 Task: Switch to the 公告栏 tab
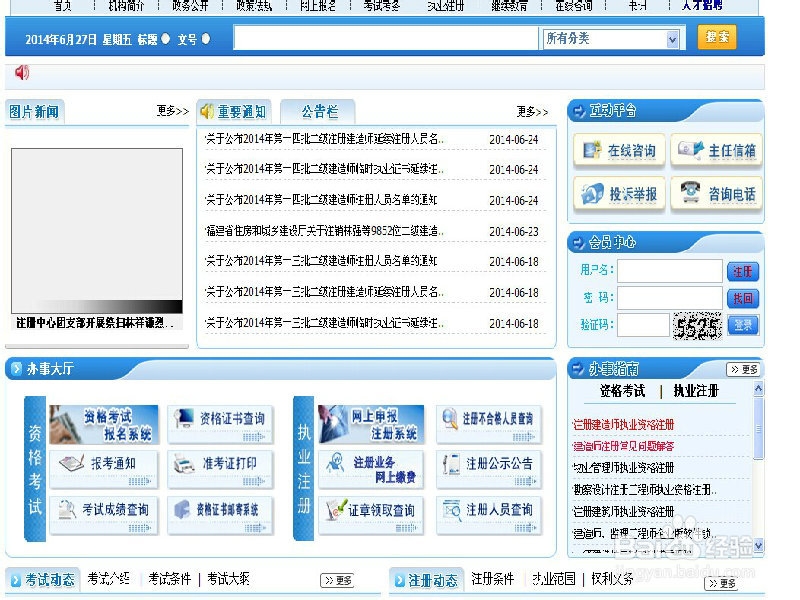pos(319,112)
